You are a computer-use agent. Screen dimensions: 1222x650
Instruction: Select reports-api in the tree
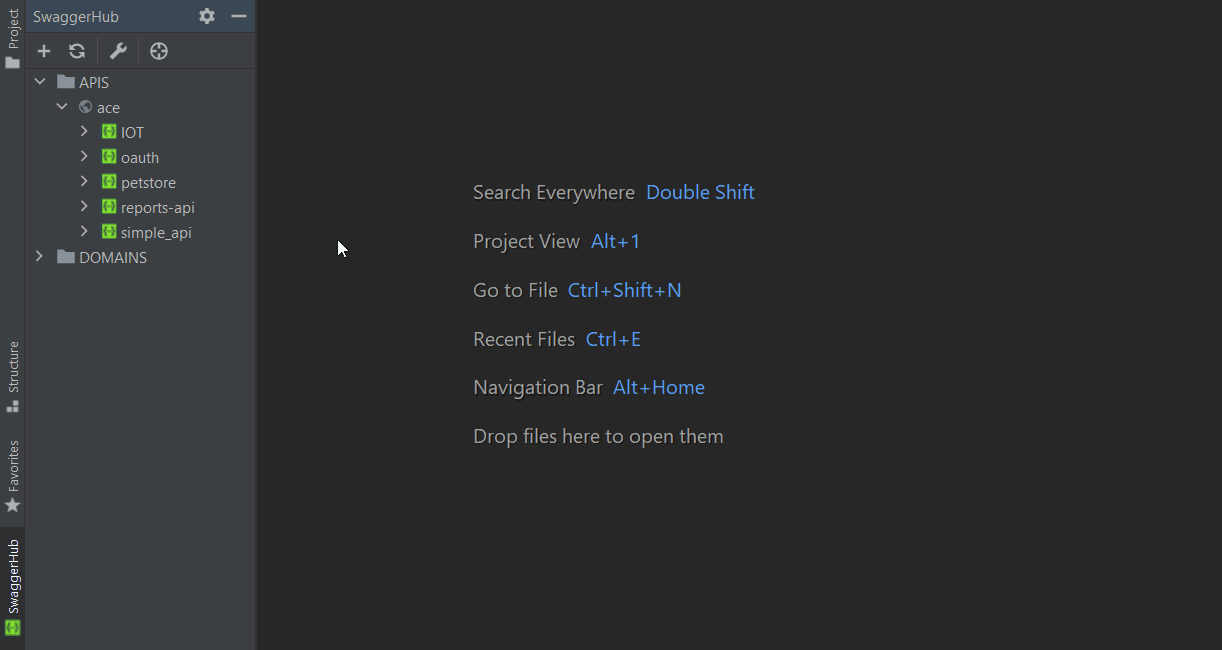coord(157,207)
